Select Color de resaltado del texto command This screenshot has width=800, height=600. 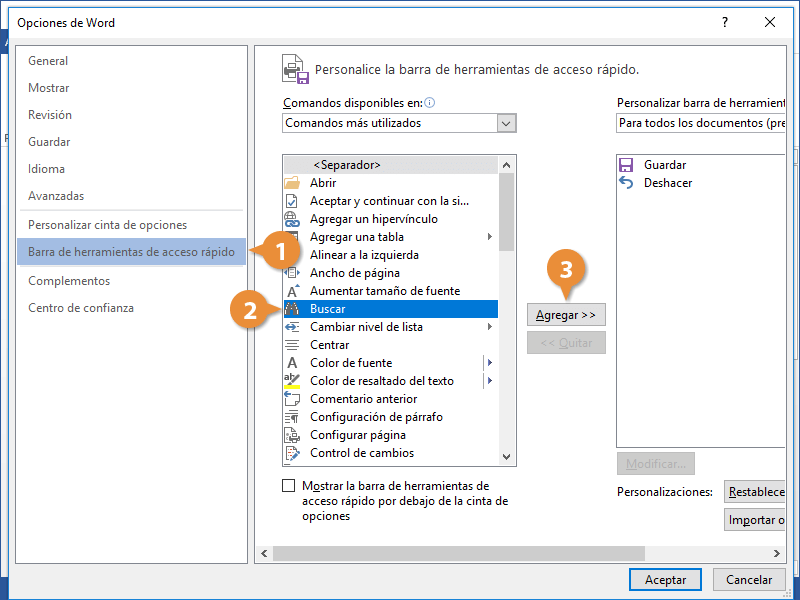point(381,381)
